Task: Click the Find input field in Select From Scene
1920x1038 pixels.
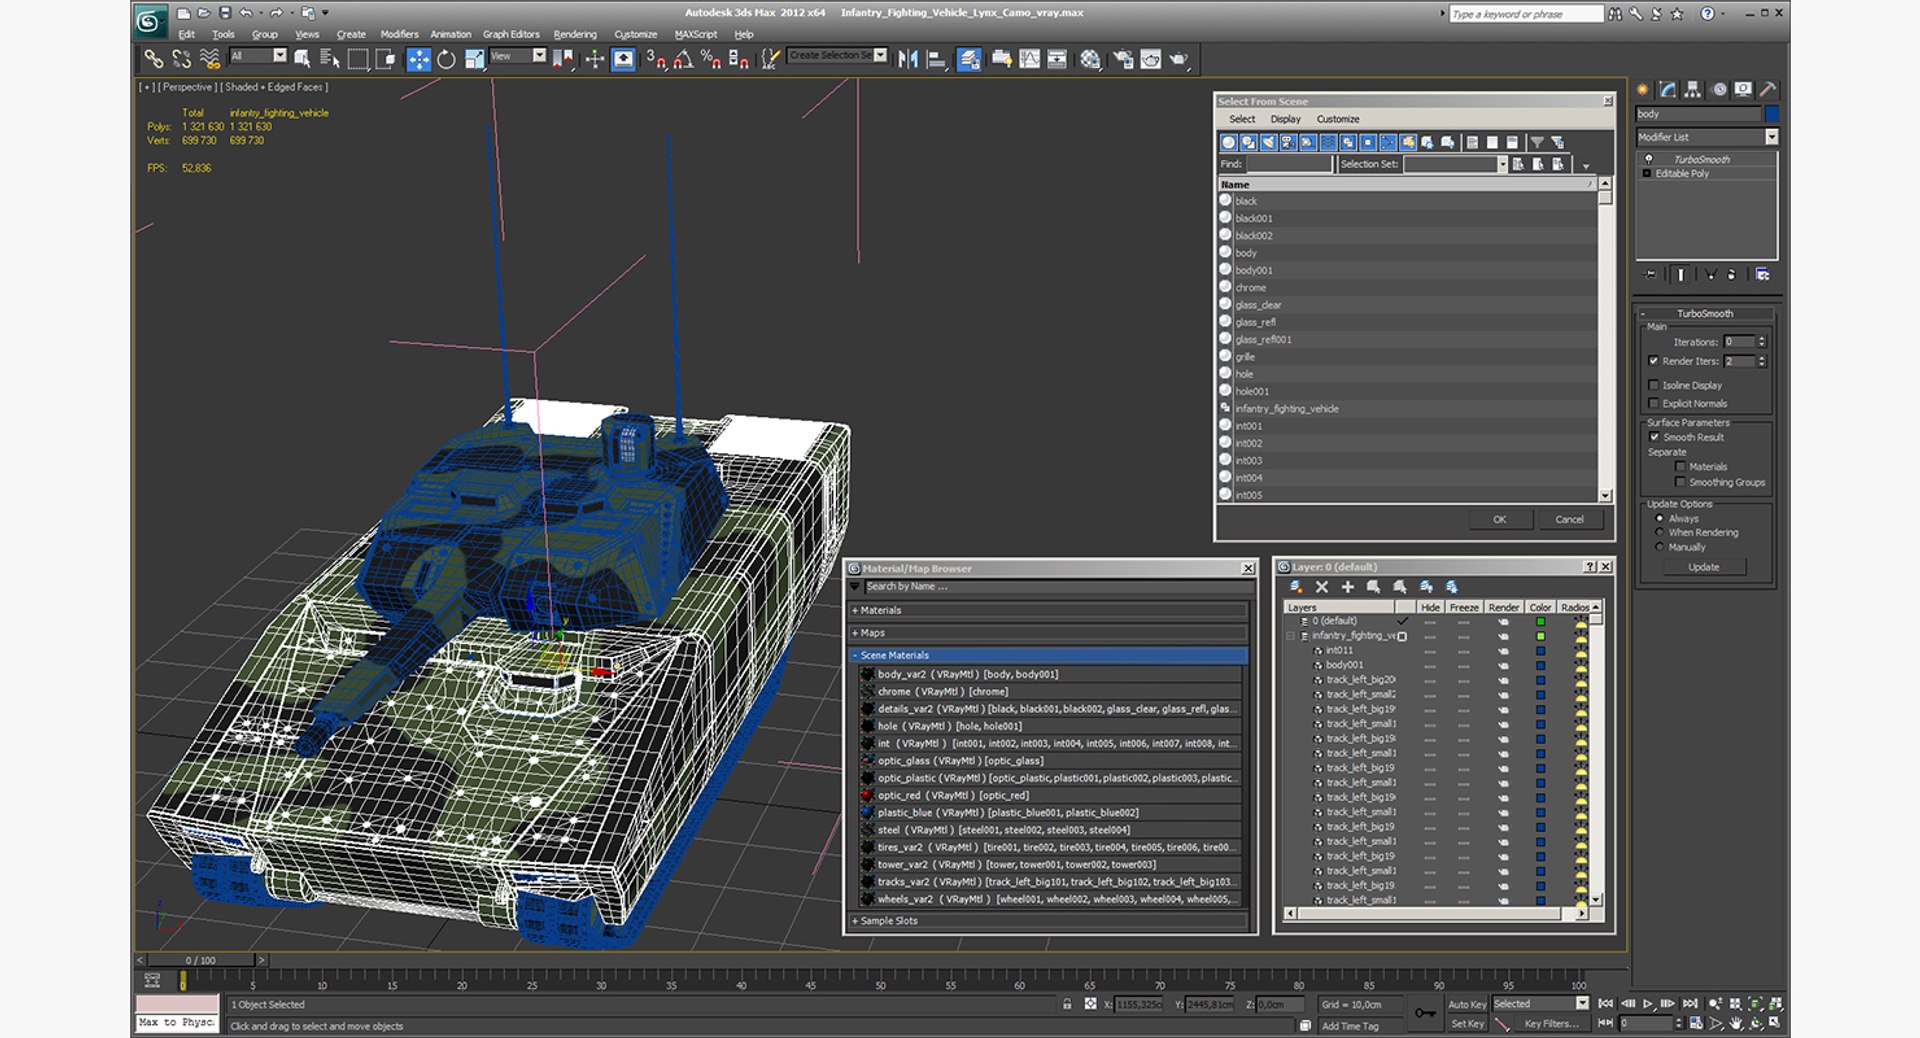Action: (1289, 164)
